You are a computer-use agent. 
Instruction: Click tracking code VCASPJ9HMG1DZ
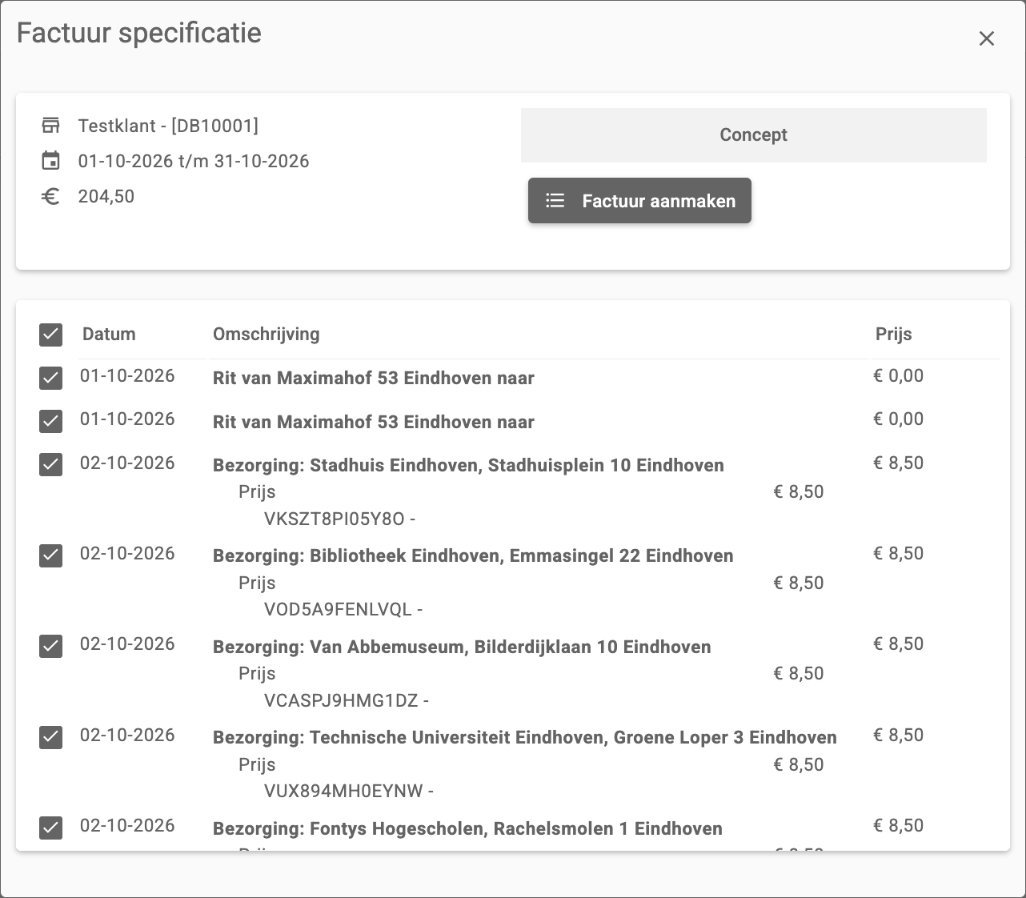(340, 701)
